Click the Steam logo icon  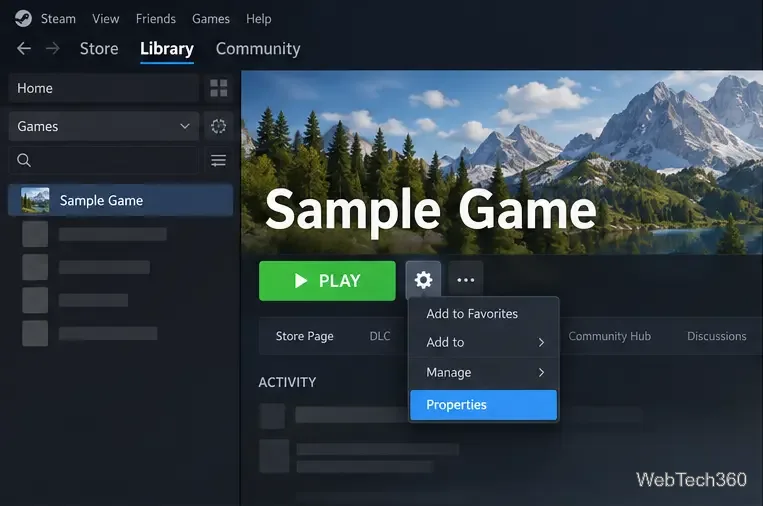pos(23,18)
